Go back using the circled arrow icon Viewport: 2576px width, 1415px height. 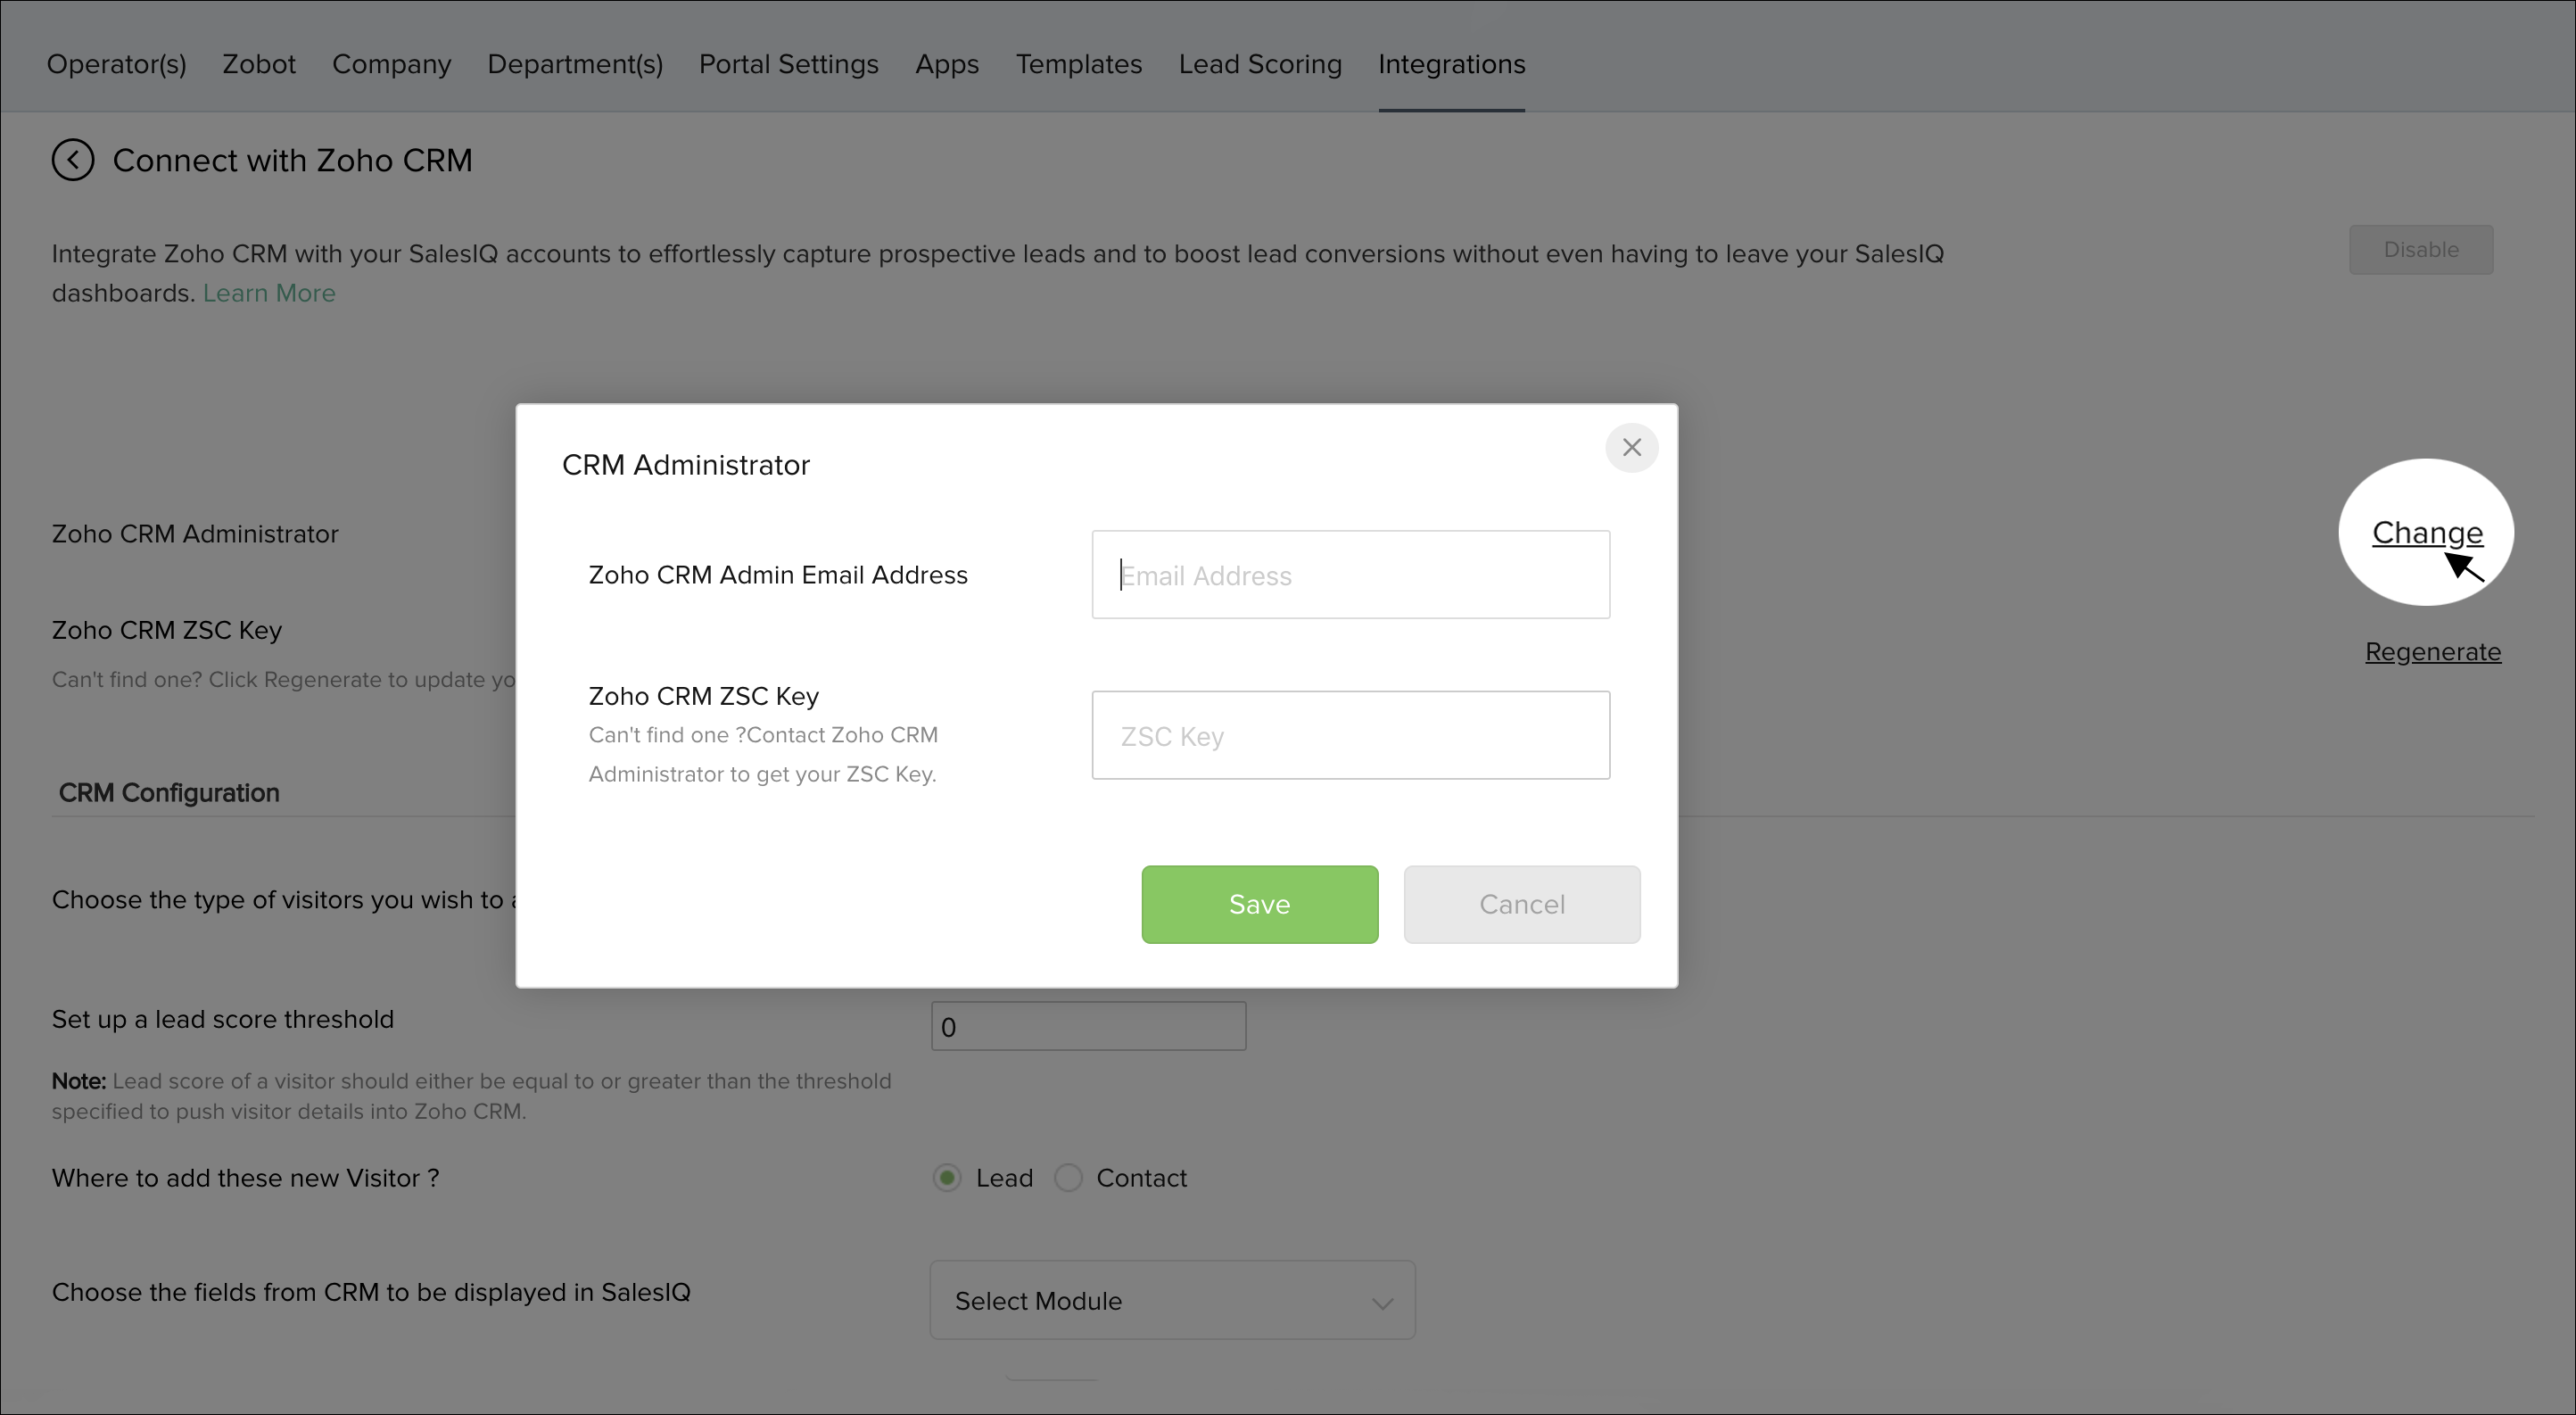click(73, 160)
